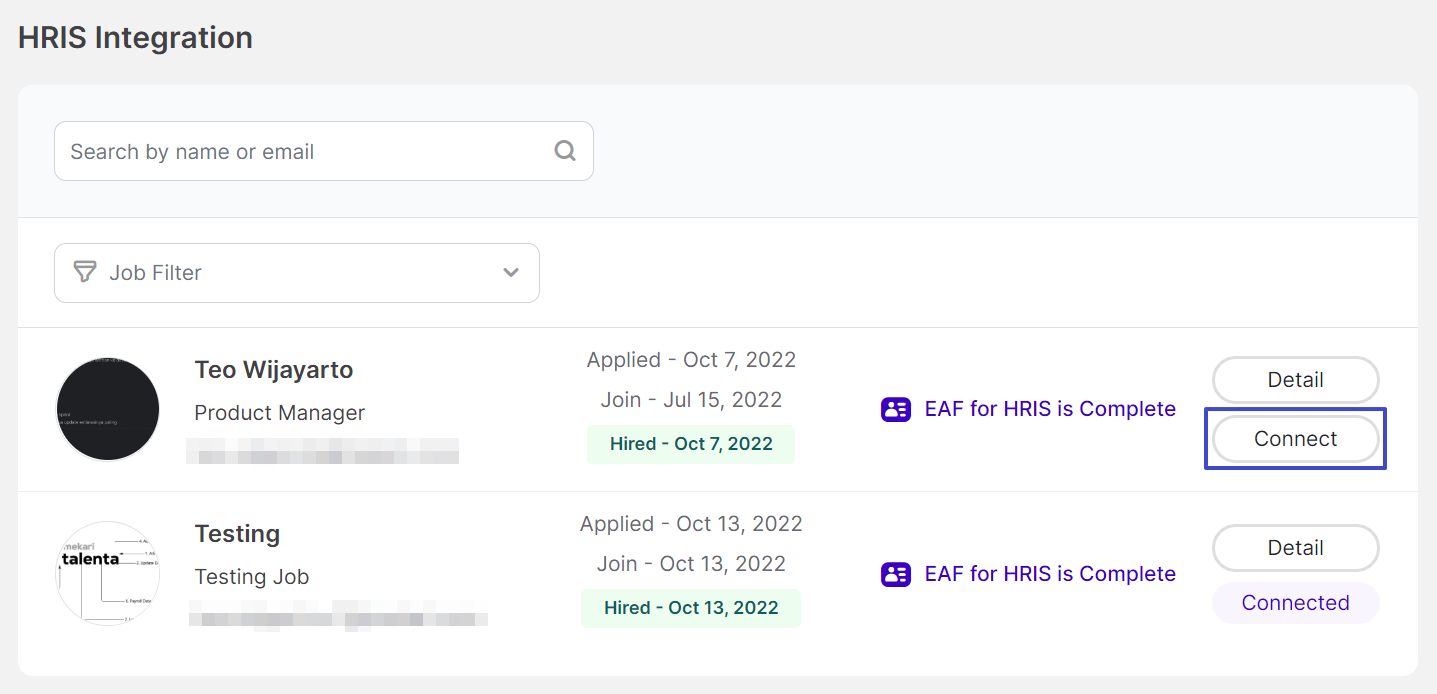Screen dimensions: 1437x694
Task: Click Testing's EAF for HRIS is Complete link
Action: [x=1049, y=574]
